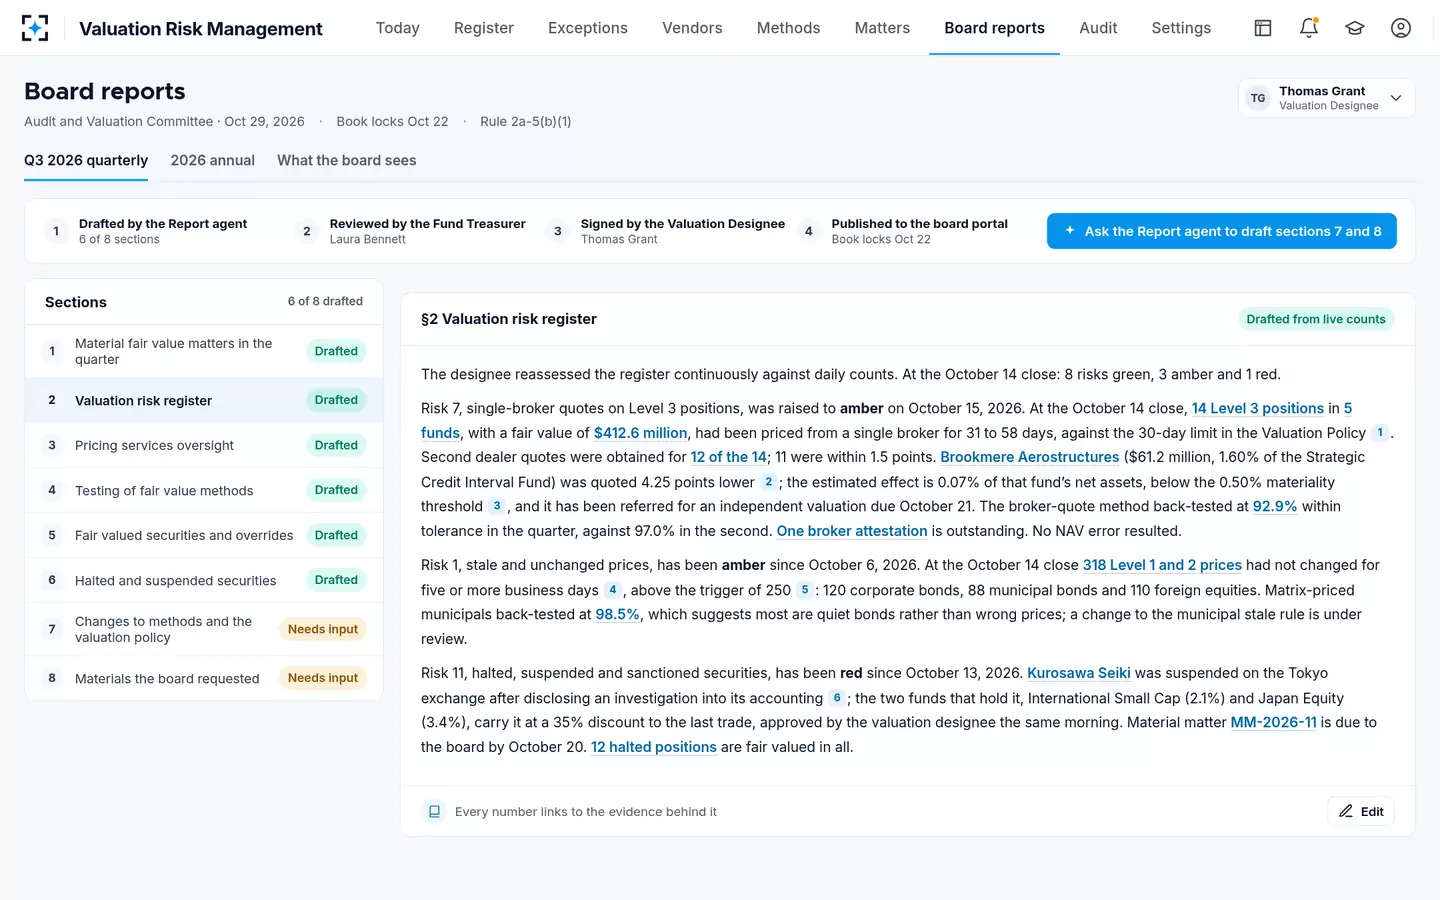1440x900 pixels.
Task: Open the notifications bell
Action: (x=1309, y=28)
